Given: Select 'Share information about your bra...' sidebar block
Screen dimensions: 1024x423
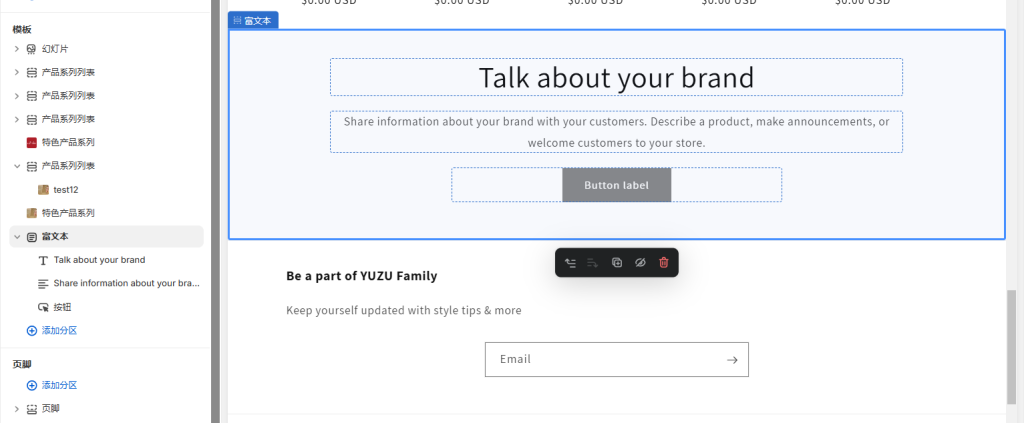Looking at the screenshot, I should [x=126, y=283].
